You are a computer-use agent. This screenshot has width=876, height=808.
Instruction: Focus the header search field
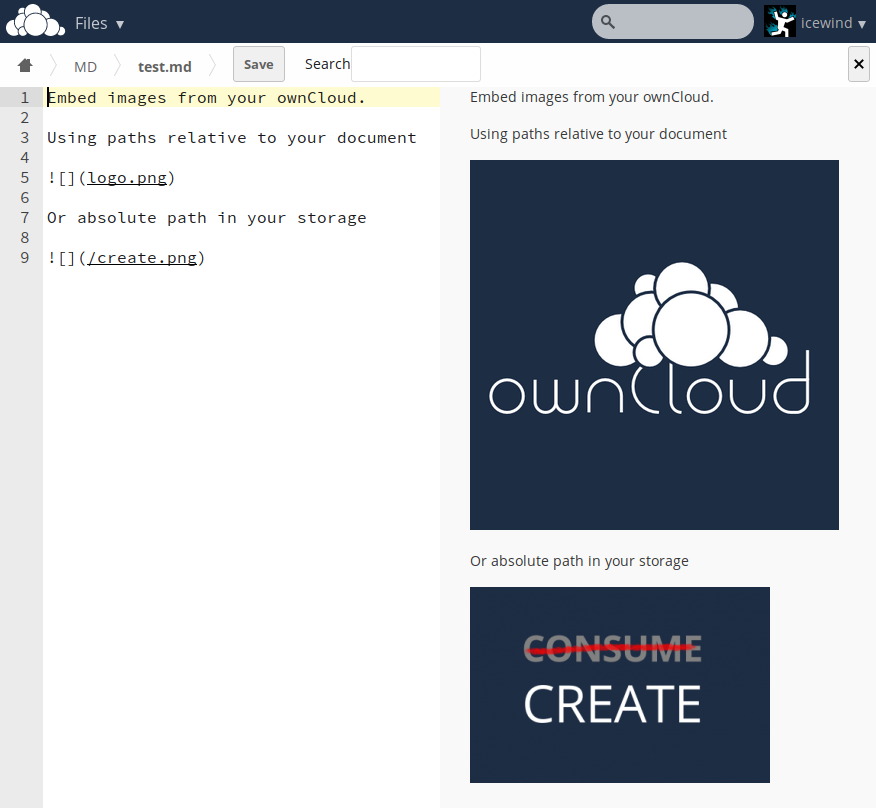pos(673,22)
